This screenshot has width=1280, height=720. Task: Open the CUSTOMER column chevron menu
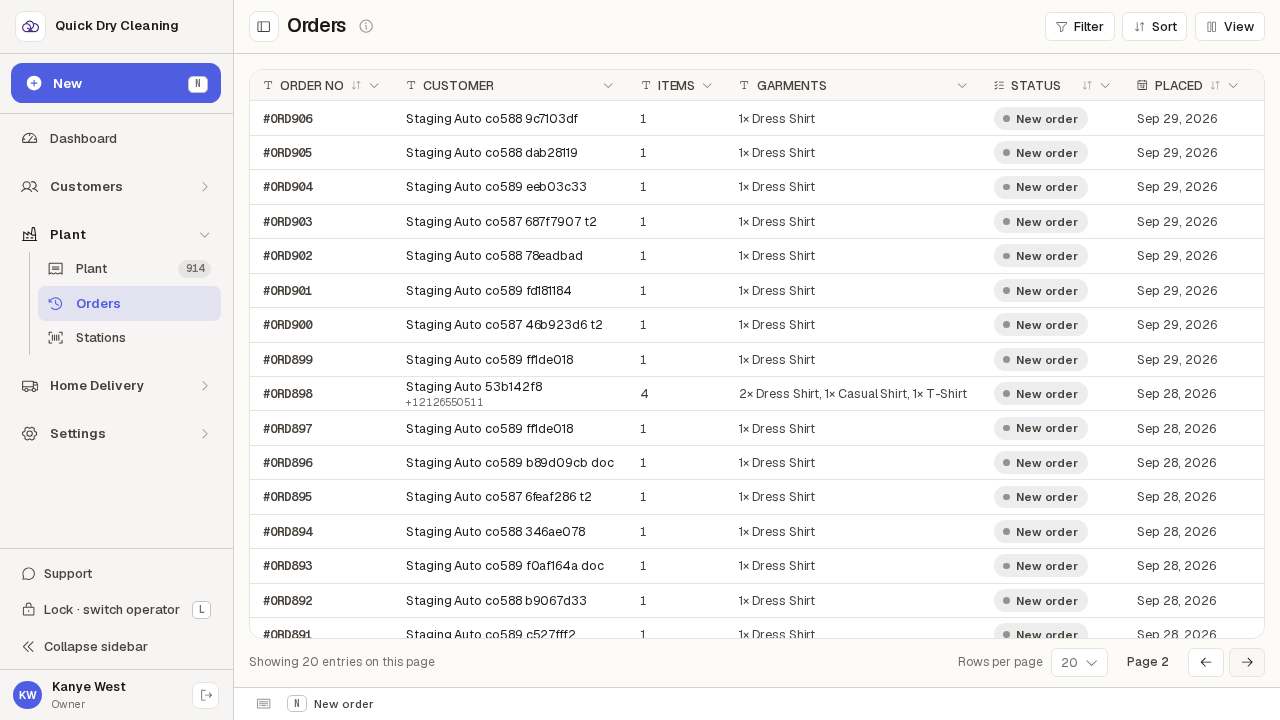click(608, 86)
